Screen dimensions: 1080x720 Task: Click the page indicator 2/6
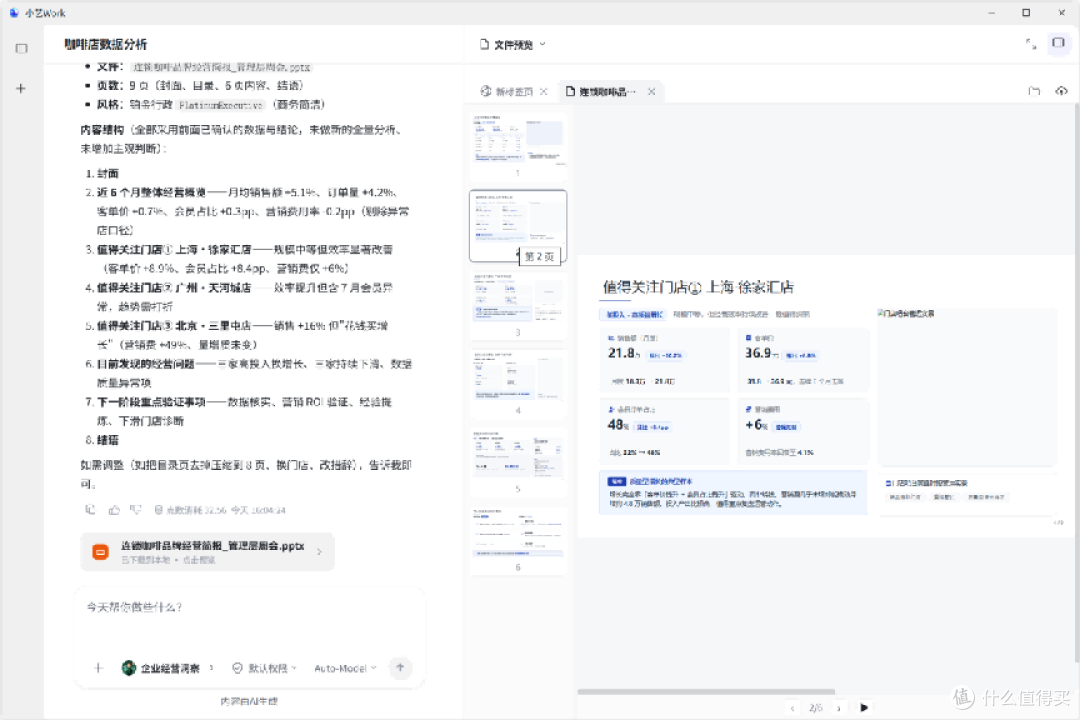816,708
